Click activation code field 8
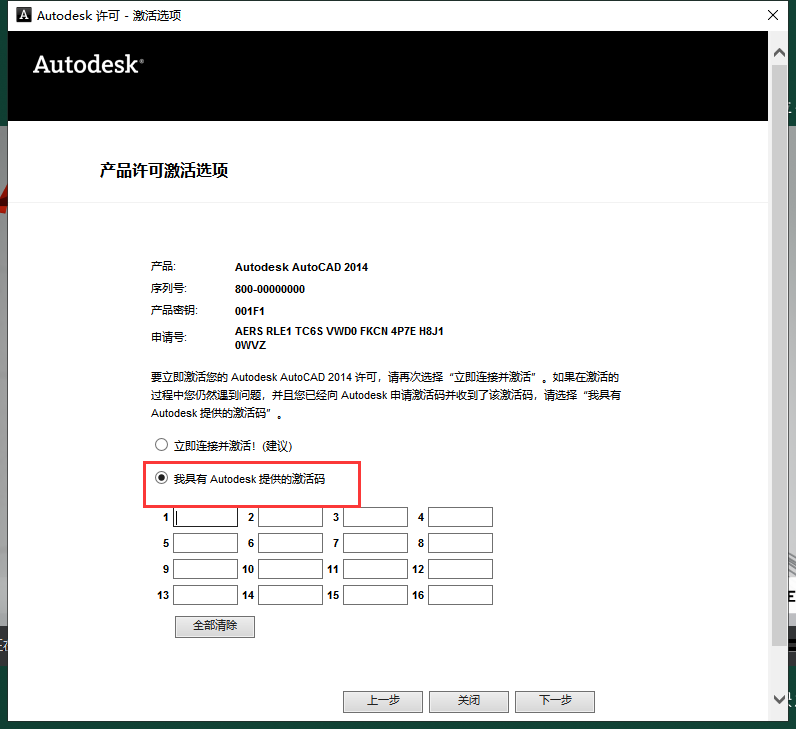 coord(460,543)
